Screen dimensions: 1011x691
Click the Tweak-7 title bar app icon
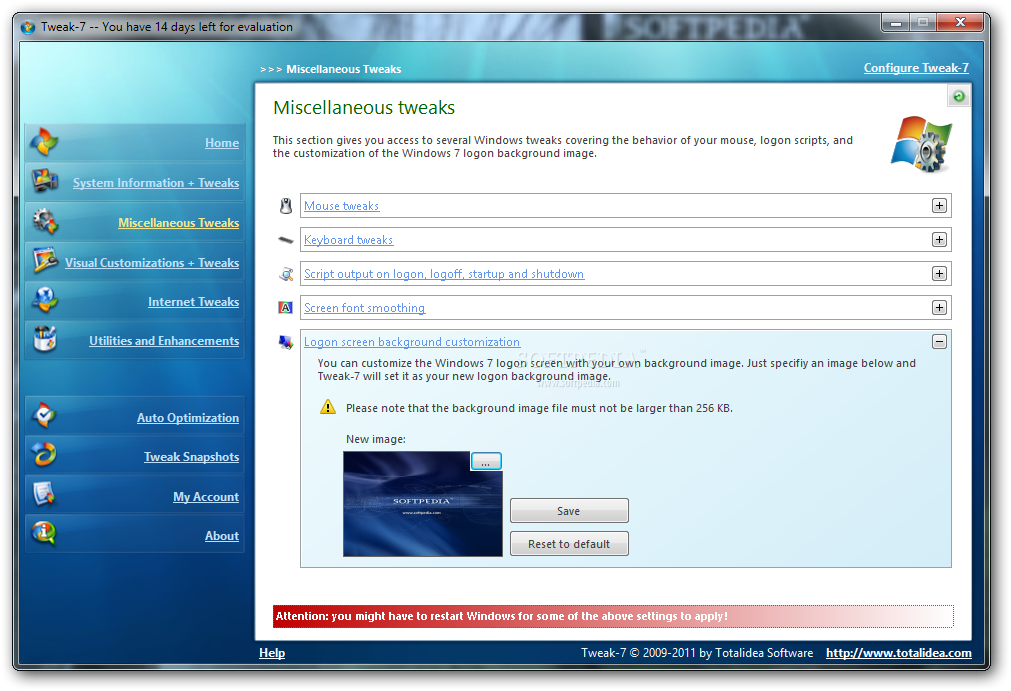point(28,27)
